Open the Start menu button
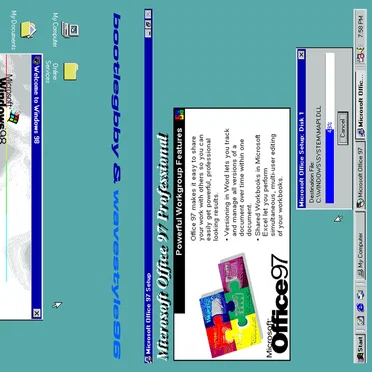The image size is (372, 372). pos(361,348)
